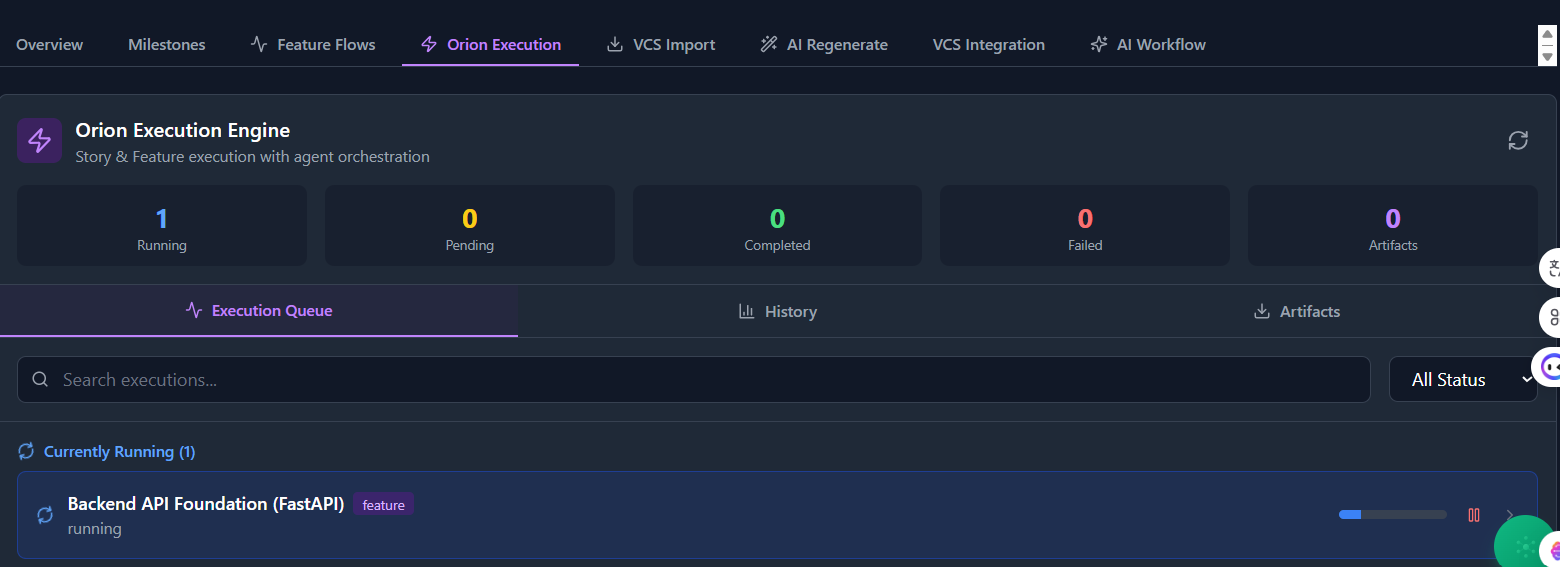
Task: Click the History bar chart icon
Action: click(746, 311)
